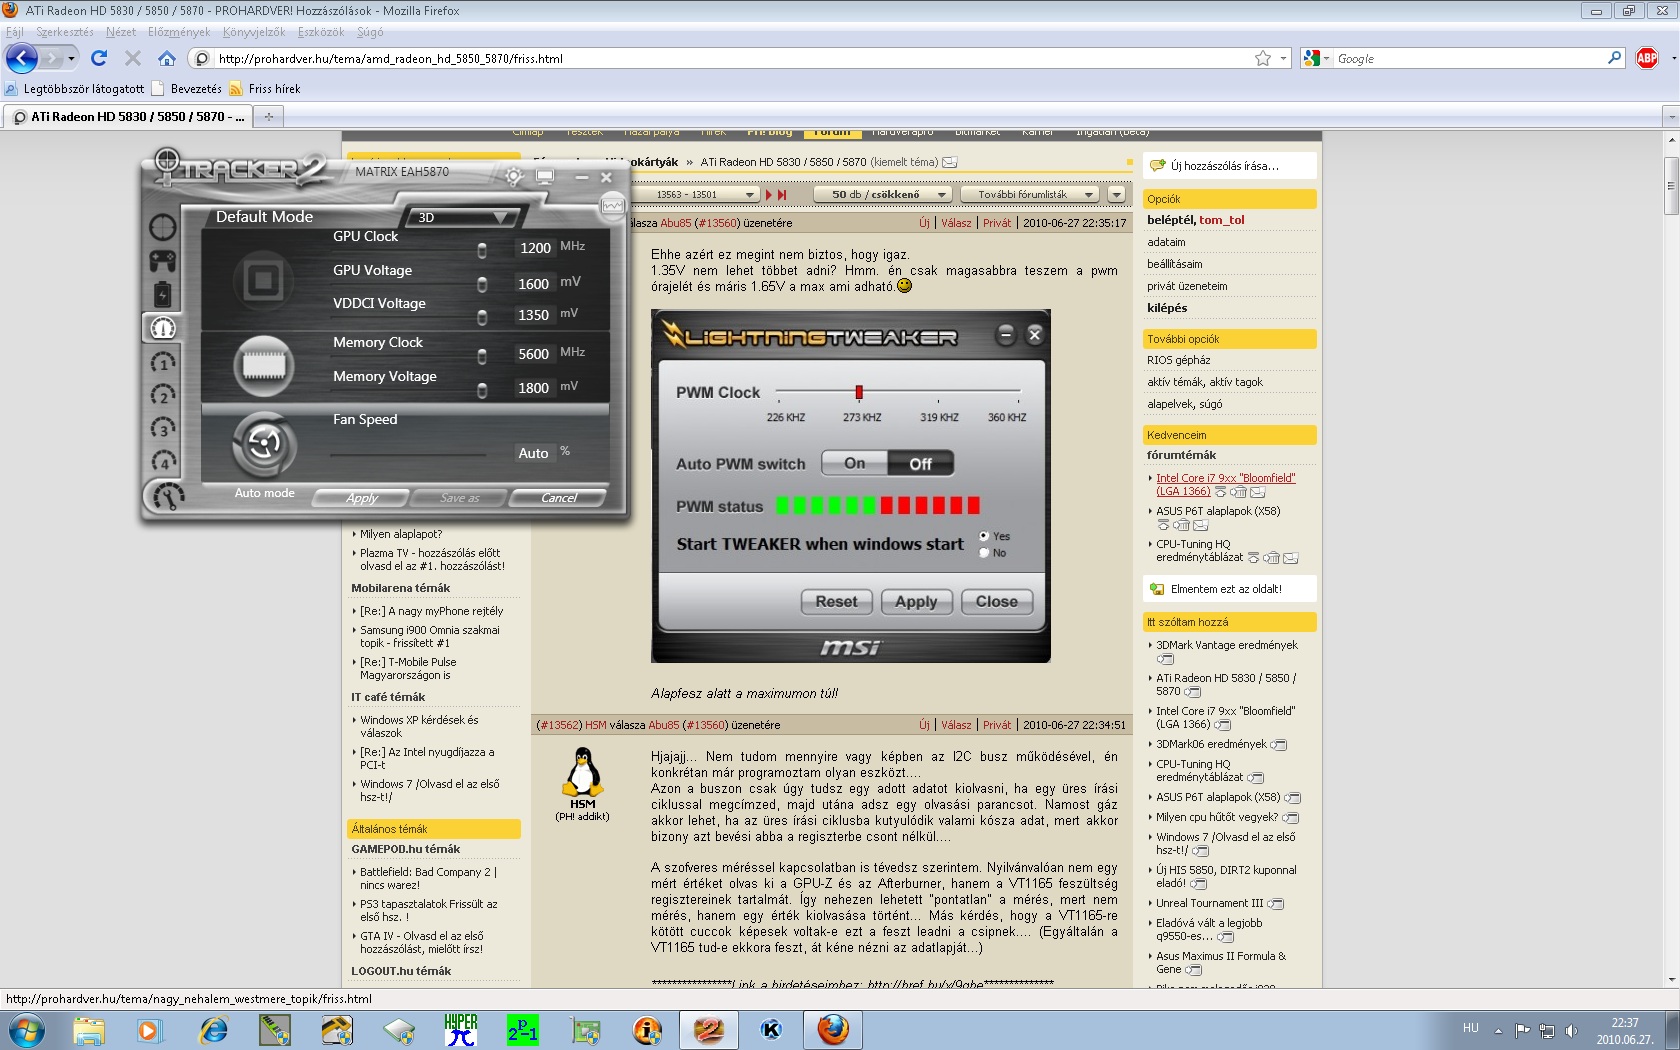Screen dimensions: 1680x1050
Task: Click the Auto mode wrench gauge icon
Action: 166,495
